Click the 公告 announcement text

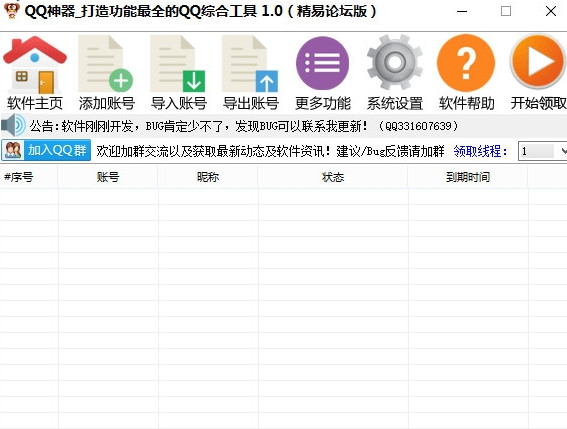[244, 126]
